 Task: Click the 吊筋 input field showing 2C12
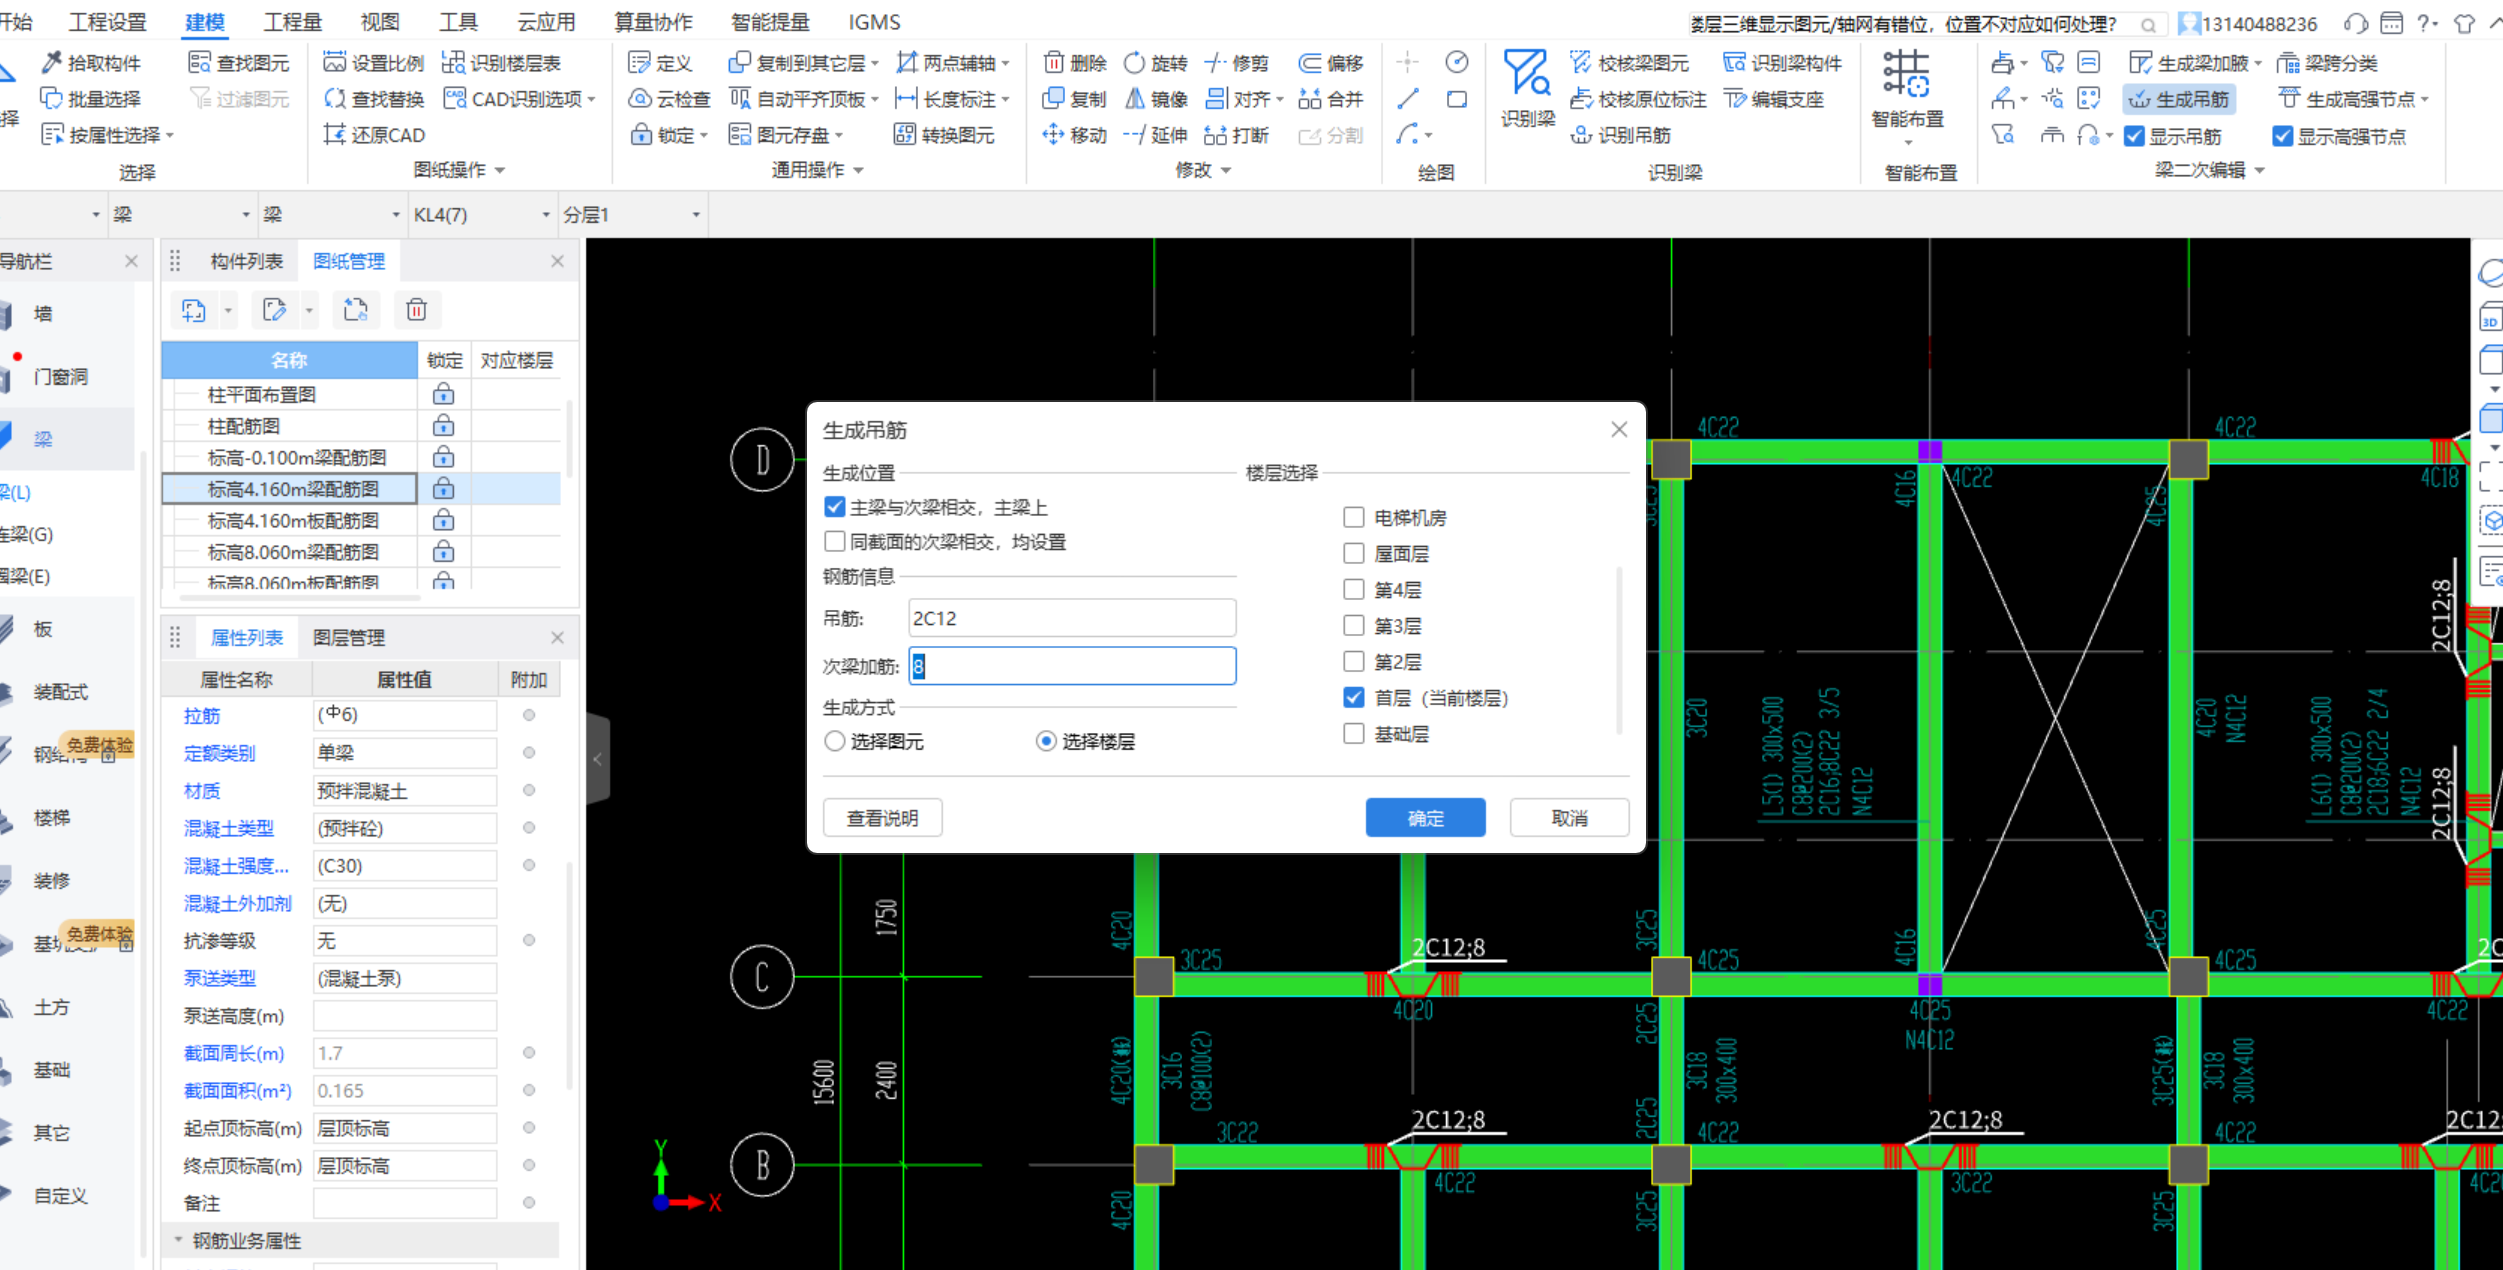[x=1072, y=618]
